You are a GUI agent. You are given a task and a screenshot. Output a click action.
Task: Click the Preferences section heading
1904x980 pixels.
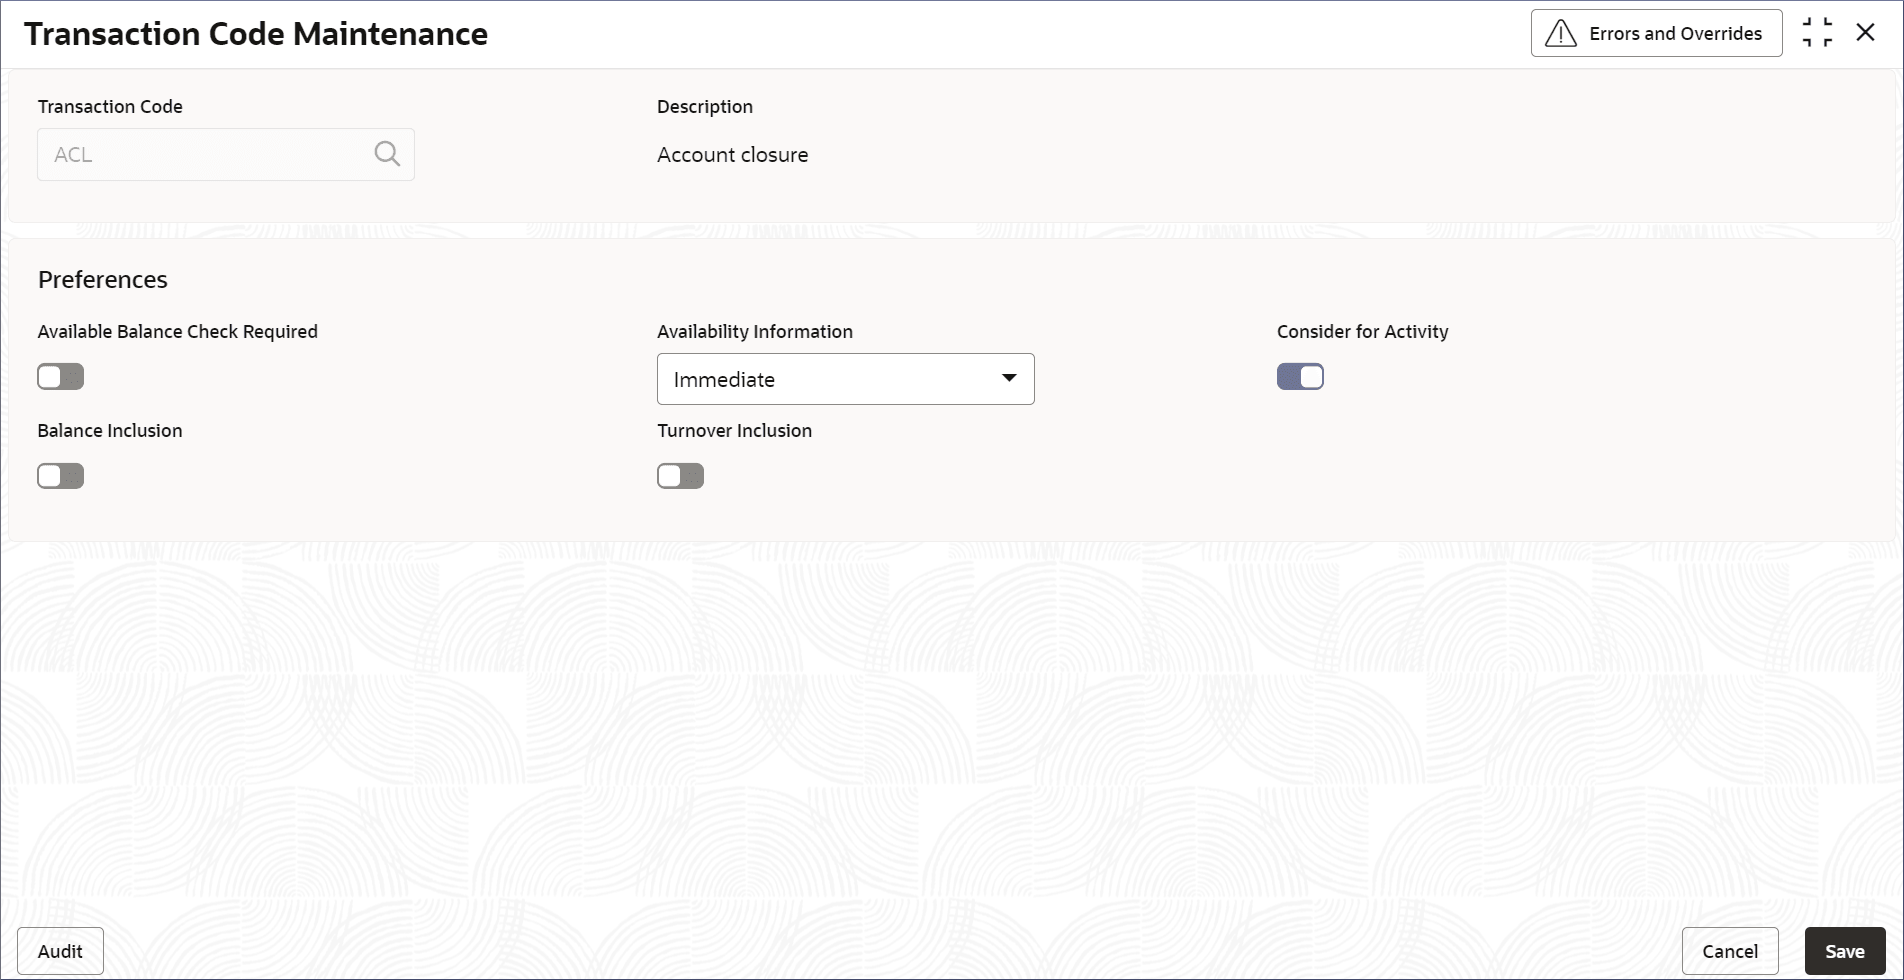tap(103, 280)
